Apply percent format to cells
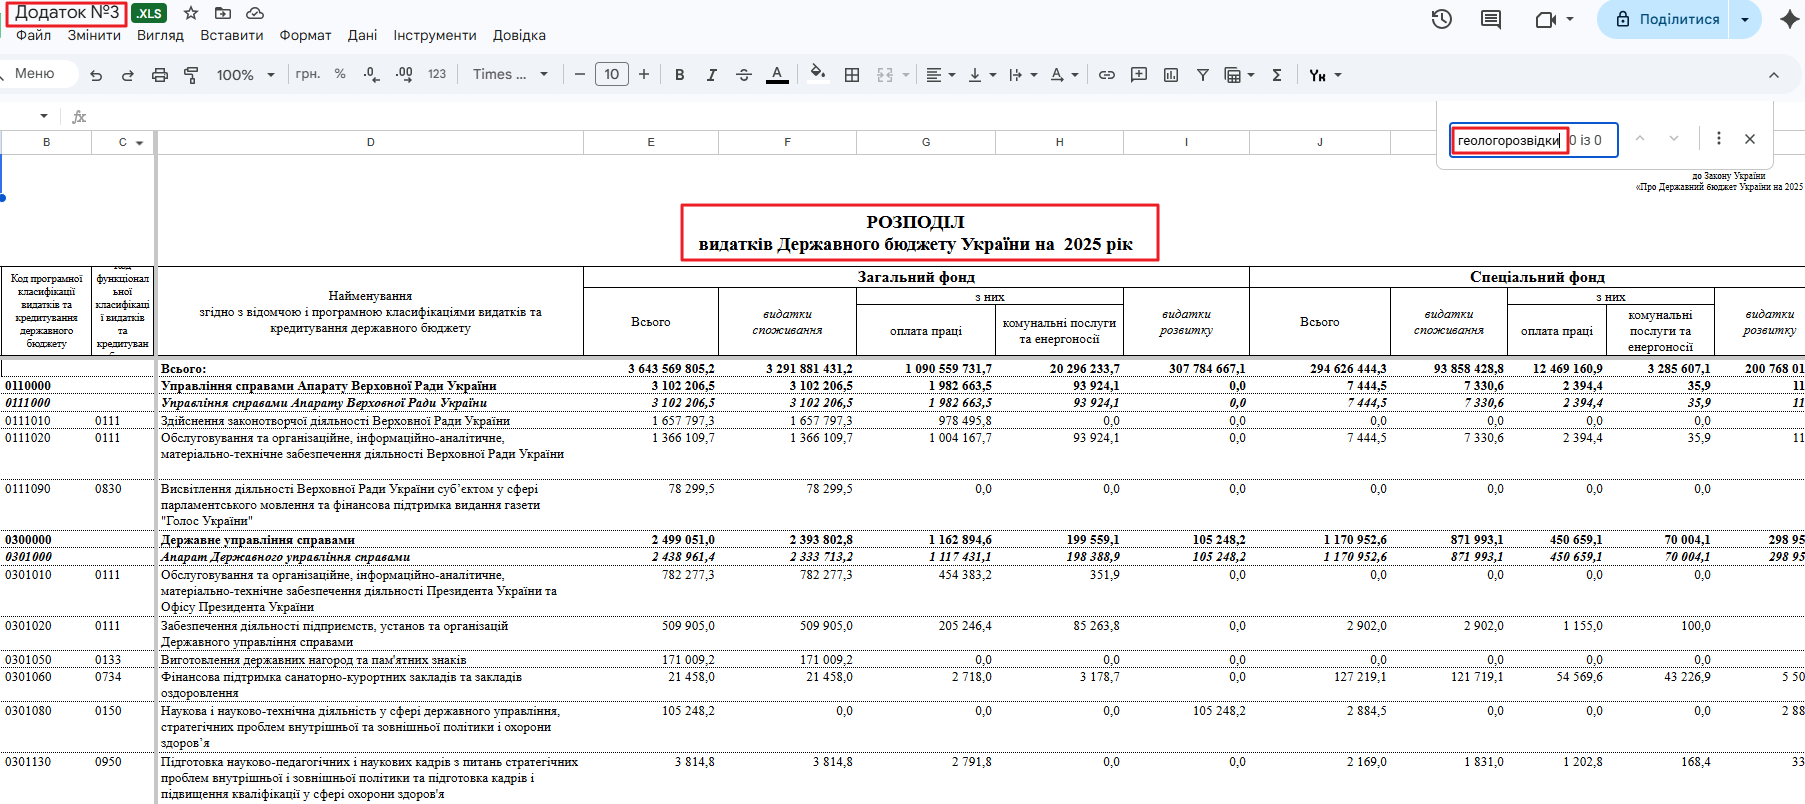 [340, 74]
